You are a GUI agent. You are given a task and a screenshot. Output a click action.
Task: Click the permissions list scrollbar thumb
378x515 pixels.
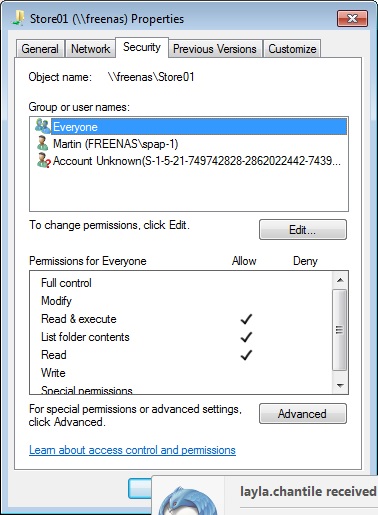(x=340, y=330)
